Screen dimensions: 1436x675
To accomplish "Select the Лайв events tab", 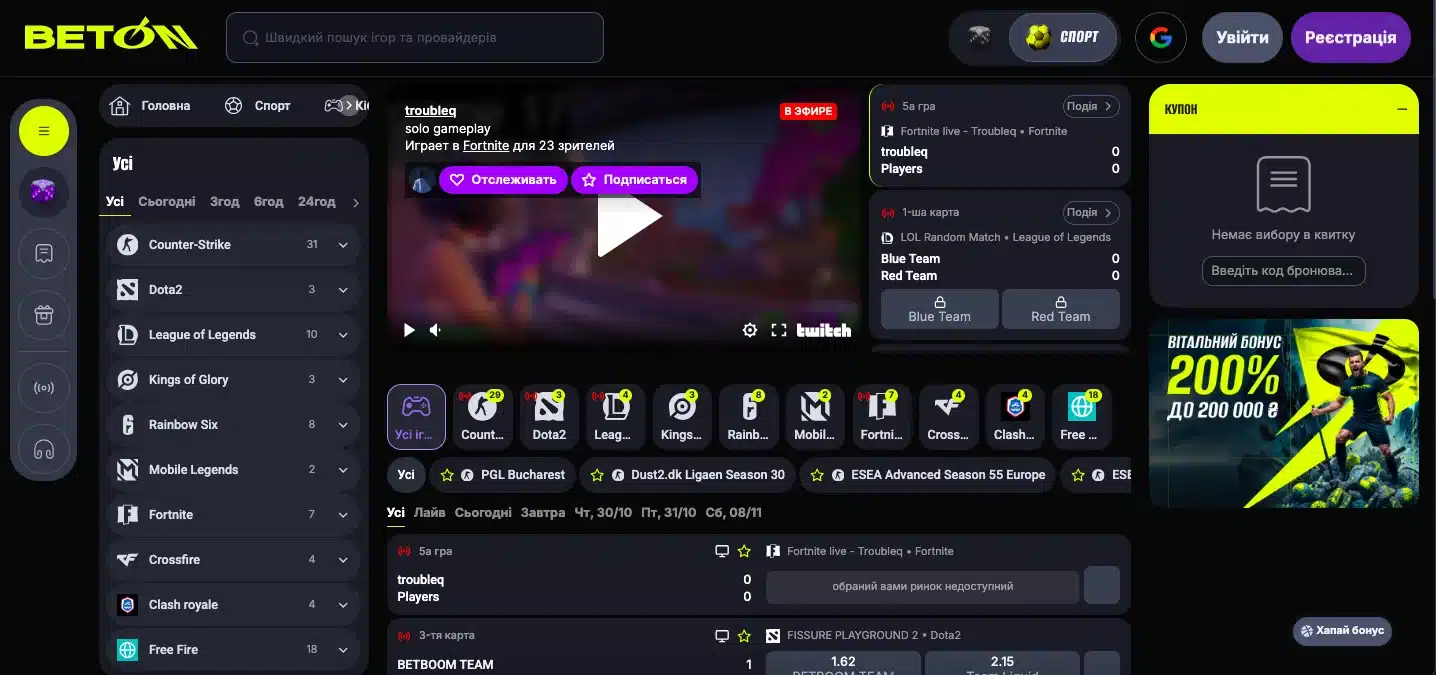I will point(429,512).
